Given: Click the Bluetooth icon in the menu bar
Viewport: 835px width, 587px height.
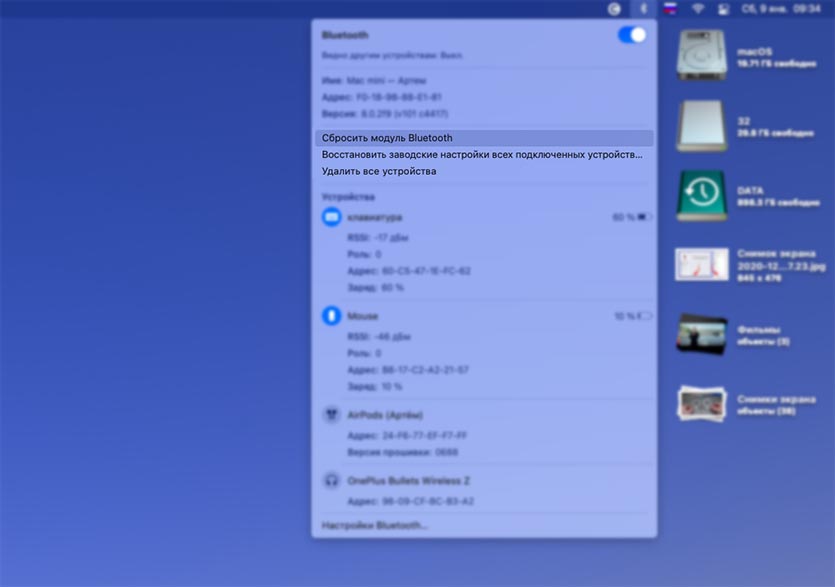Looking at the screenshot, I should pyautogui.click(x=643, y=9).
